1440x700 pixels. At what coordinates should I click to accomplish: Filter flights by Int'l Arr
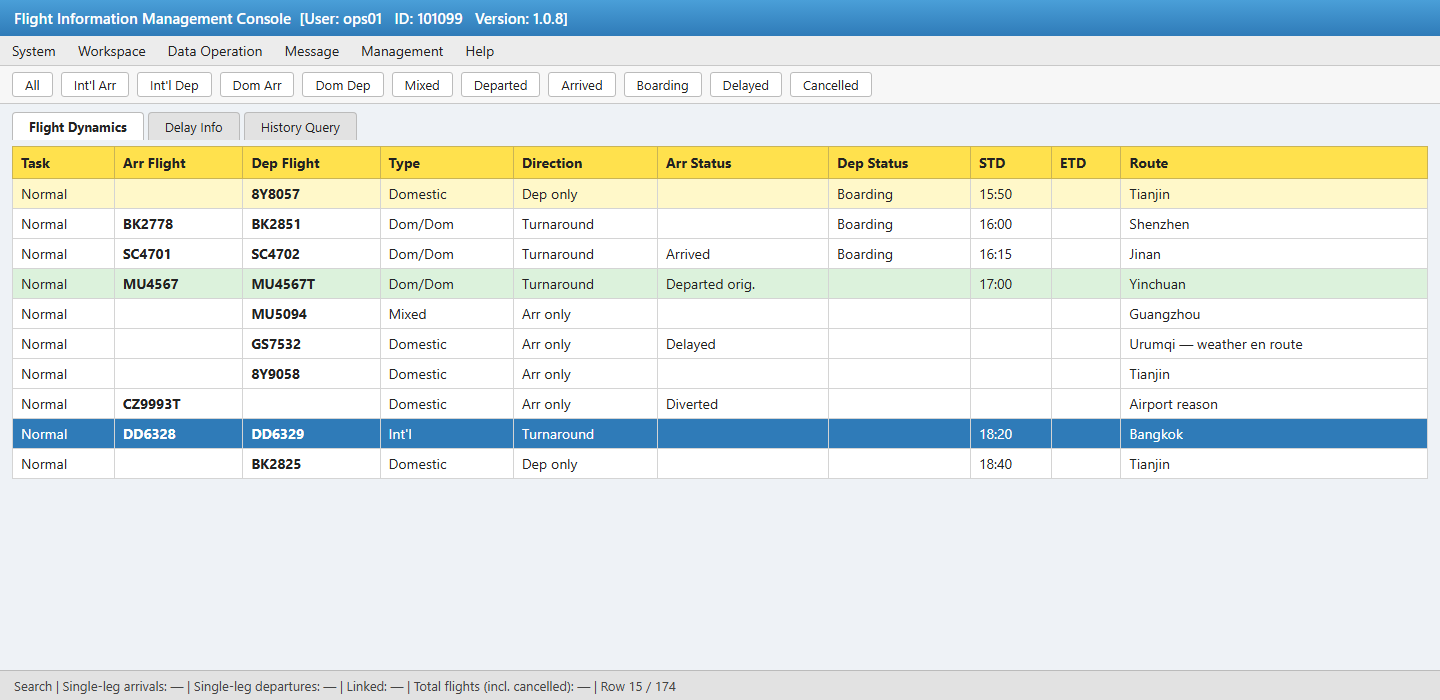[95, 85]
